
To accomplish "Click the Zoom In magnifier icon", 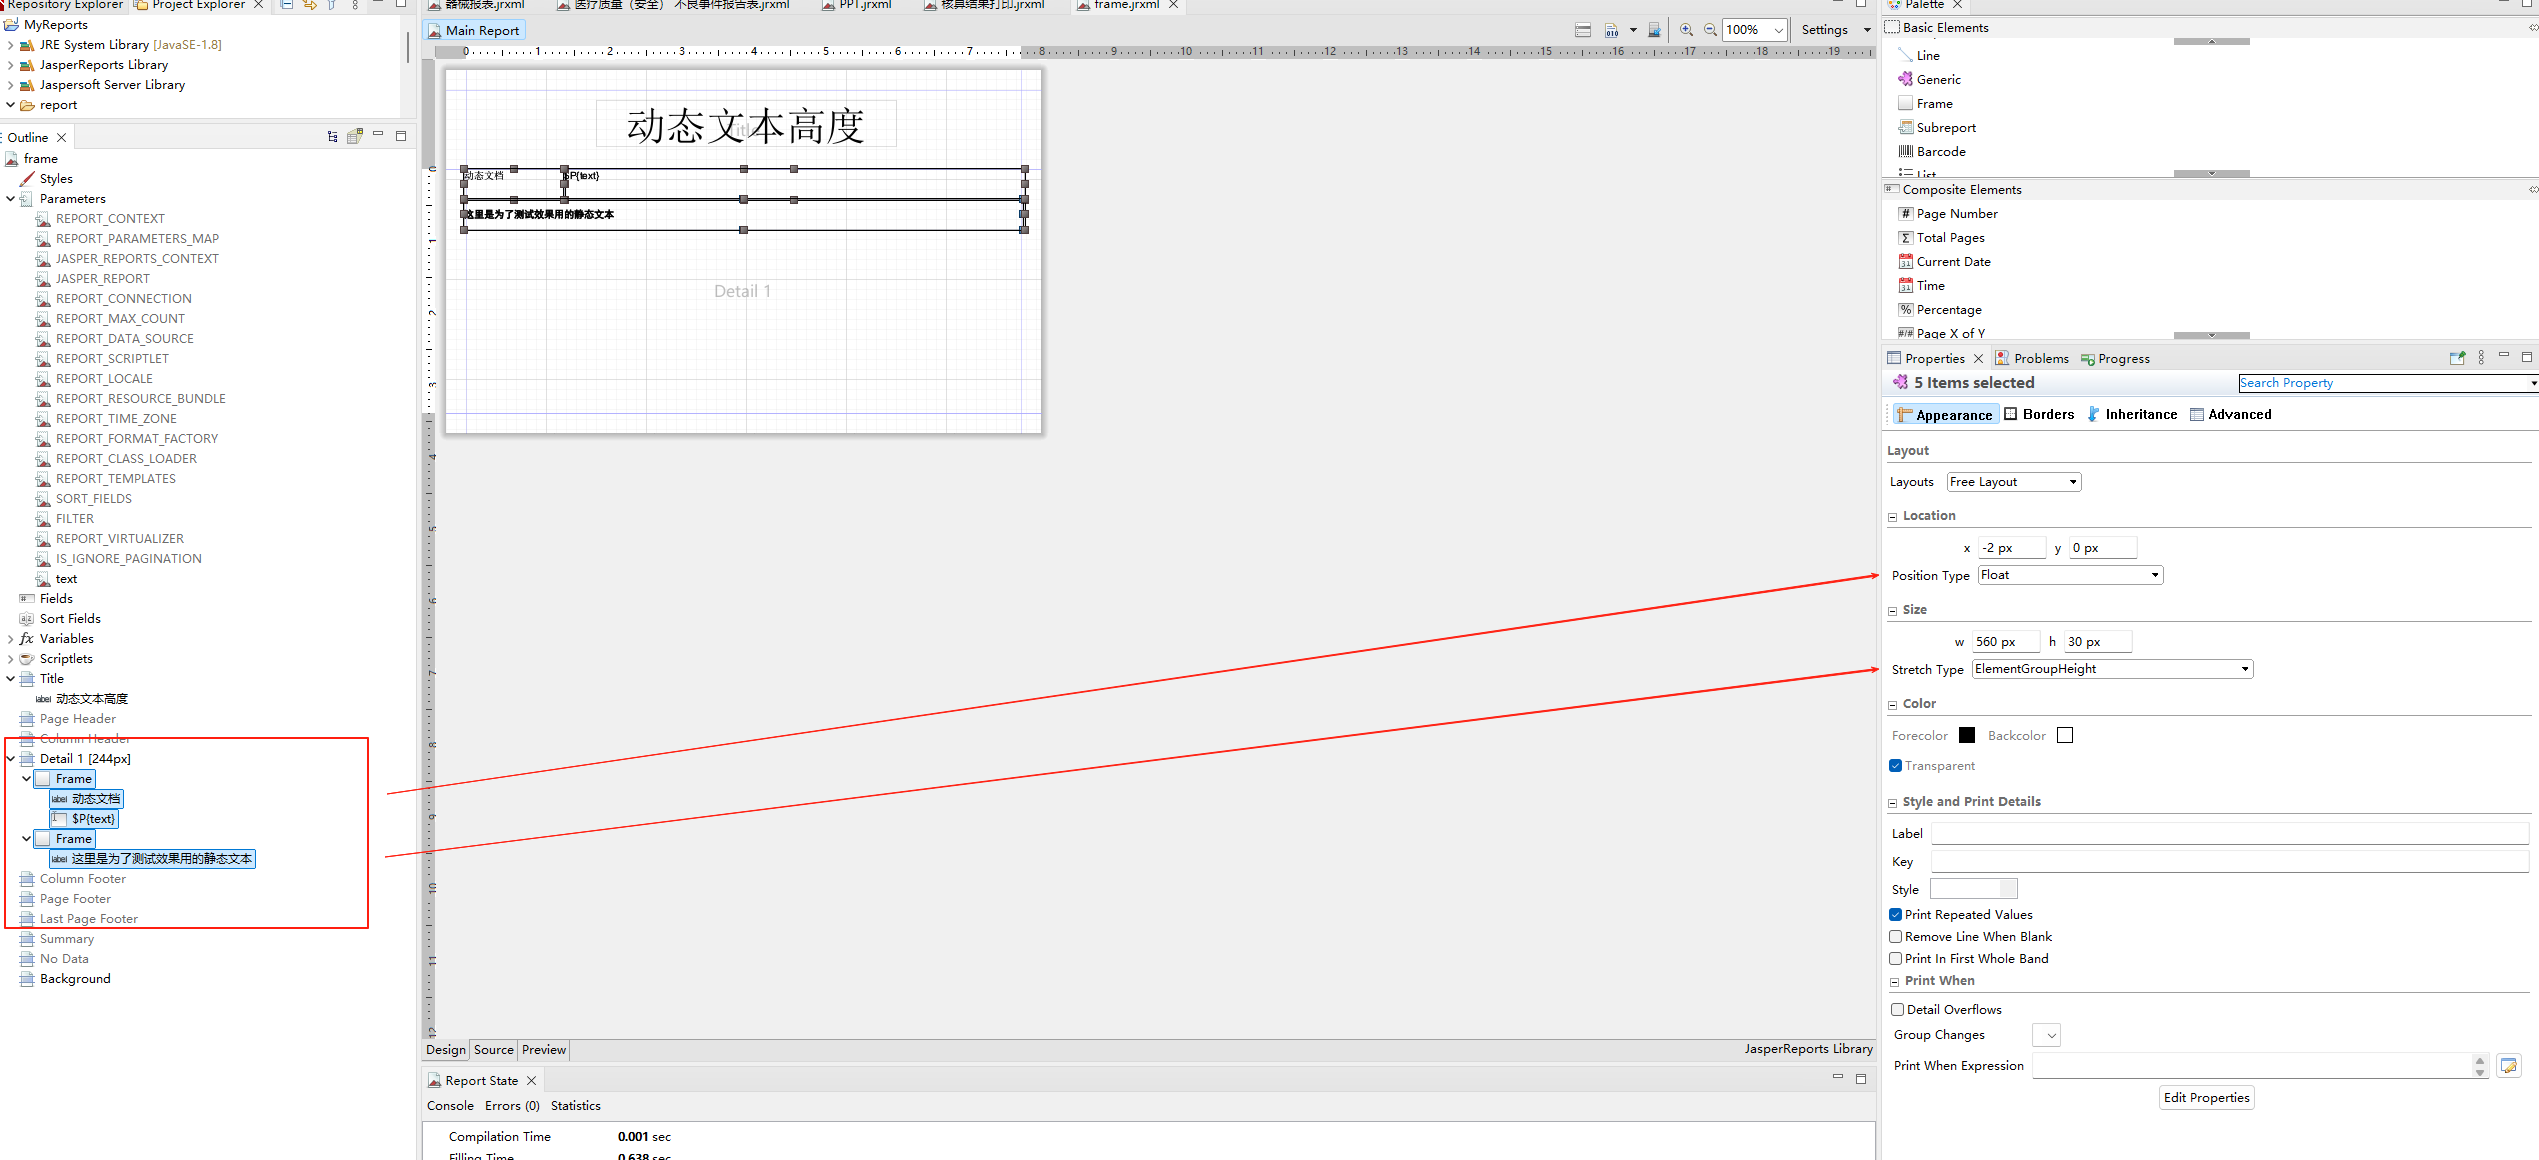I will point(1687,30).
